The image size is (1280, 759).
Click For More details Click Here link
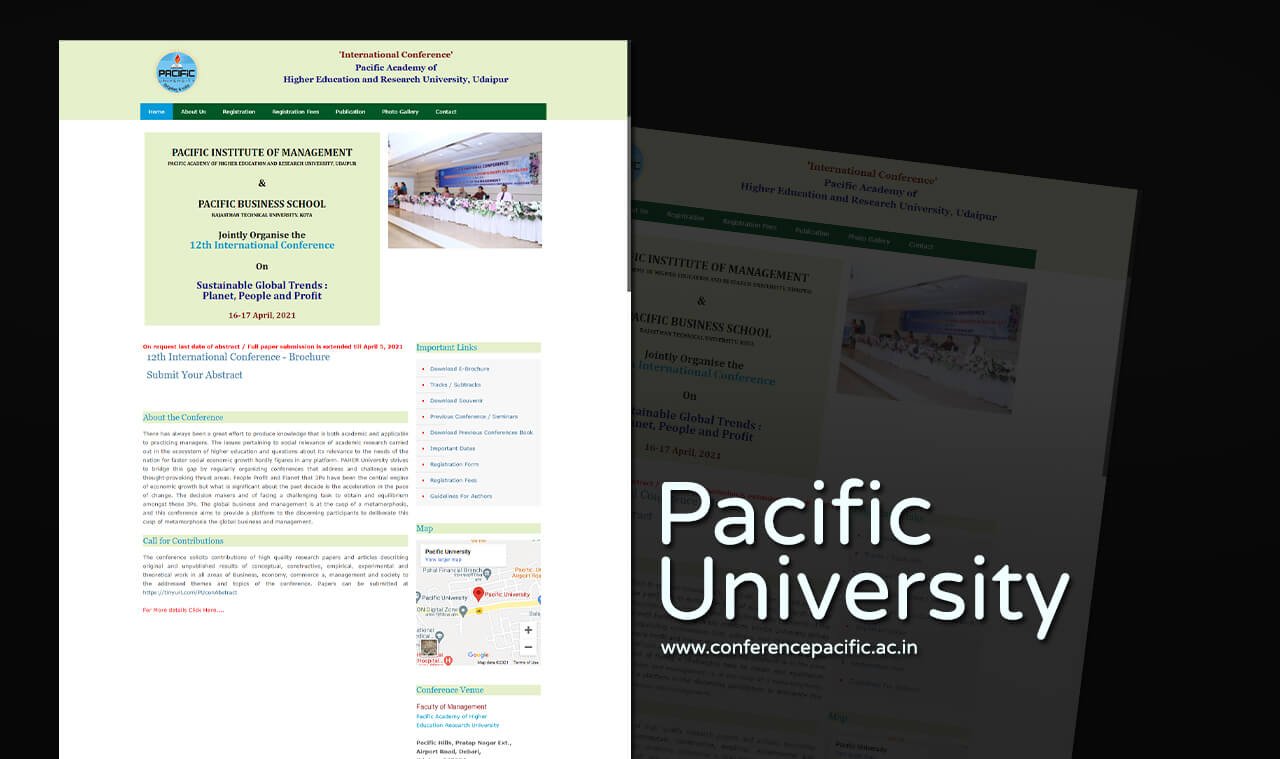click(183, 609)
